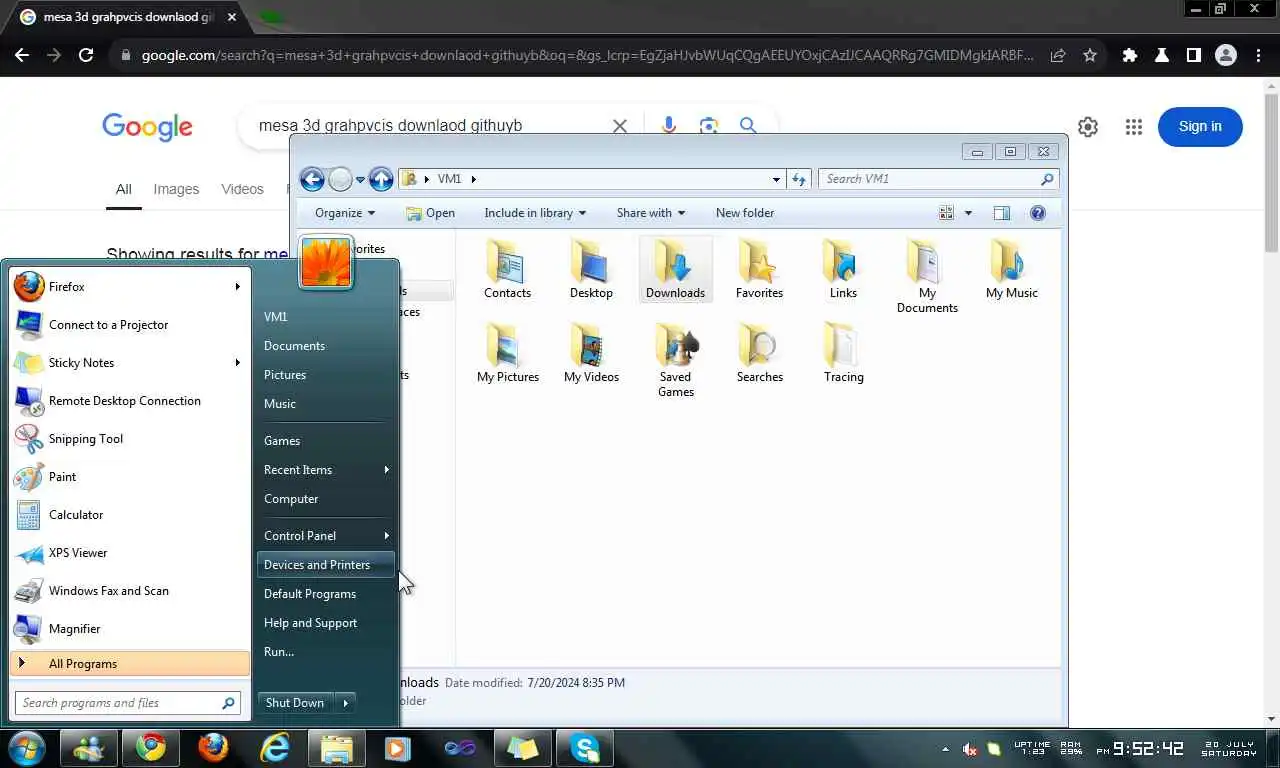Open the Magnifier tool
The image size is (1280, 768).
point(128,629)
